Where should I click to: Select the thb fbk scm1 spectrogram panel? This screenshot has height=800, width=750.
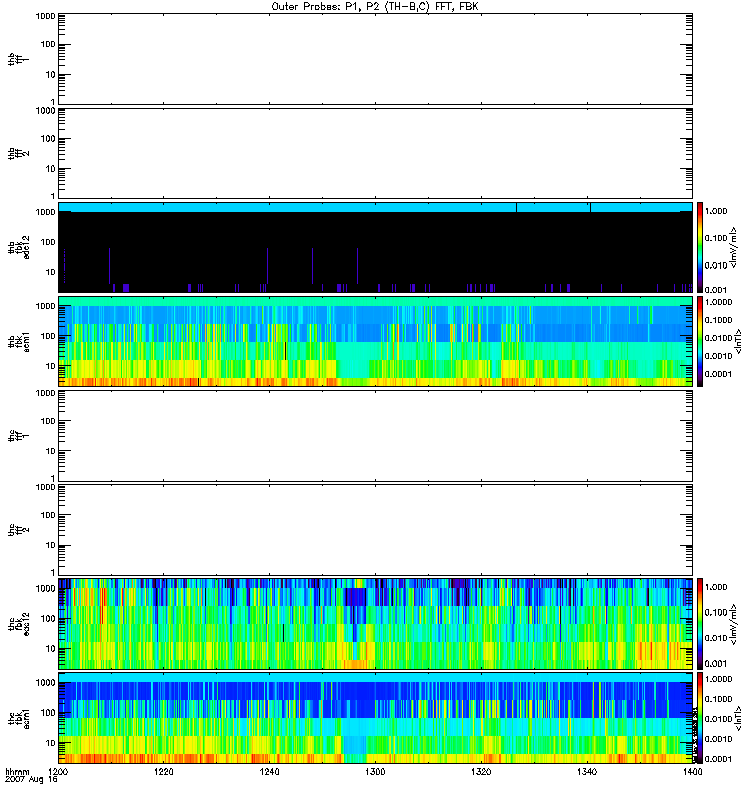click(x=375, y=341)
